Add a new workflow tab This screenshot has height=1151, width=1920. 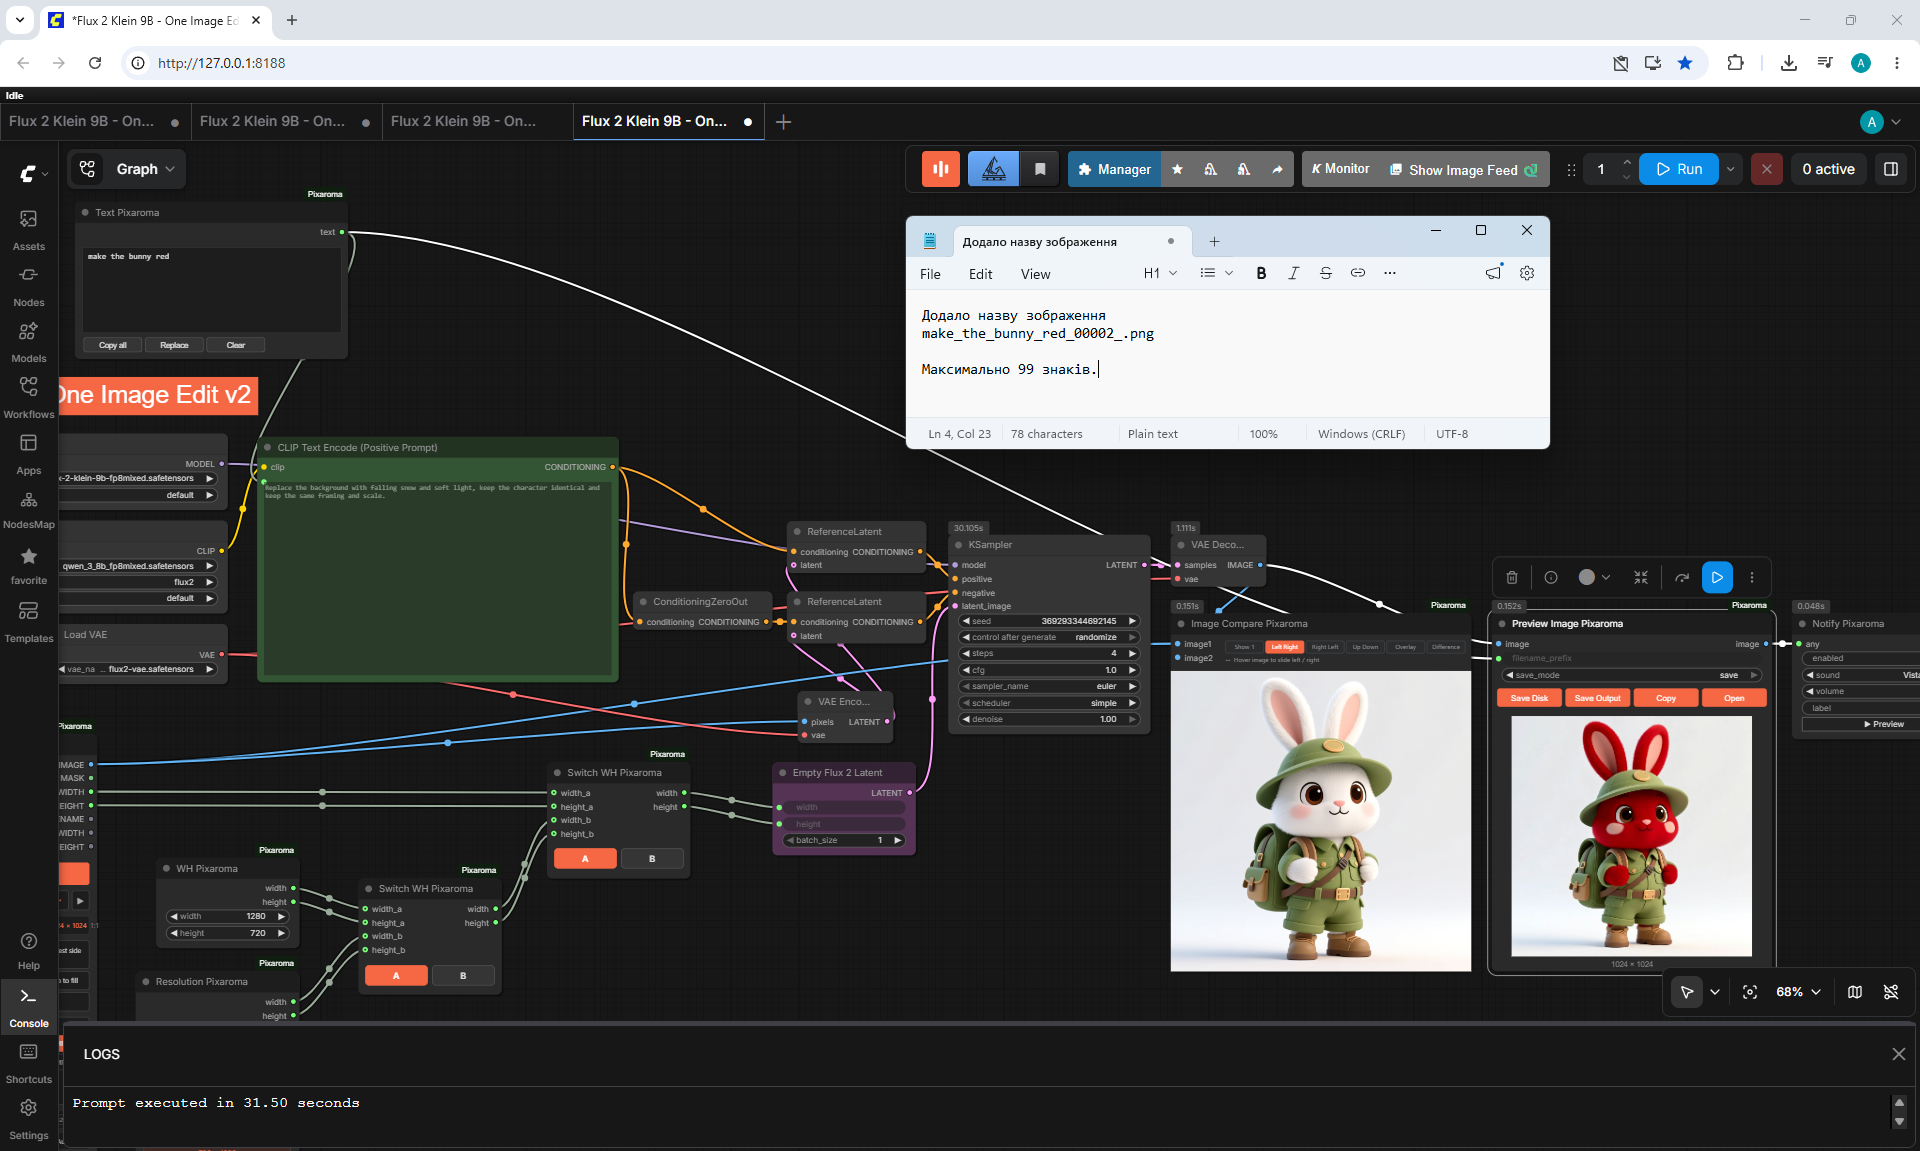coord(784,122)
